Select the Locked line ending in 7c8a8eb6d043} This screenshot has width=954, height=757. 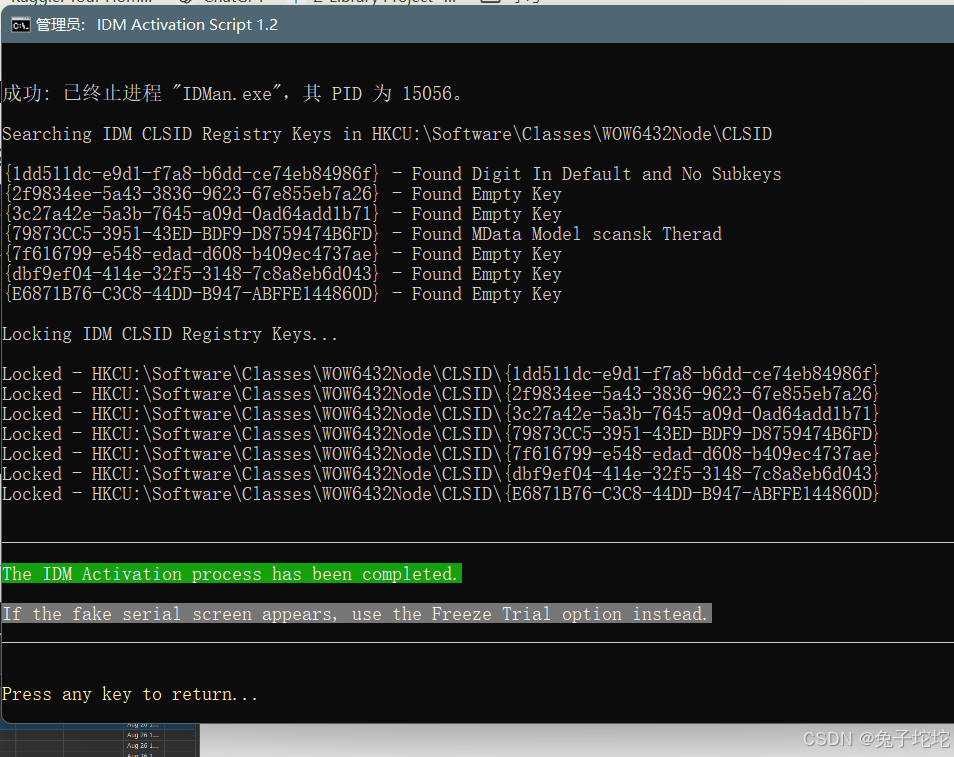[x=440, y=474]
